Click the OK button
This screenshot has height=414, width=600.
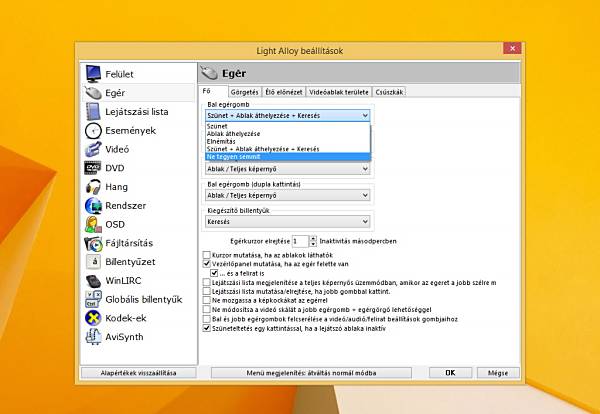pos(450,373)
